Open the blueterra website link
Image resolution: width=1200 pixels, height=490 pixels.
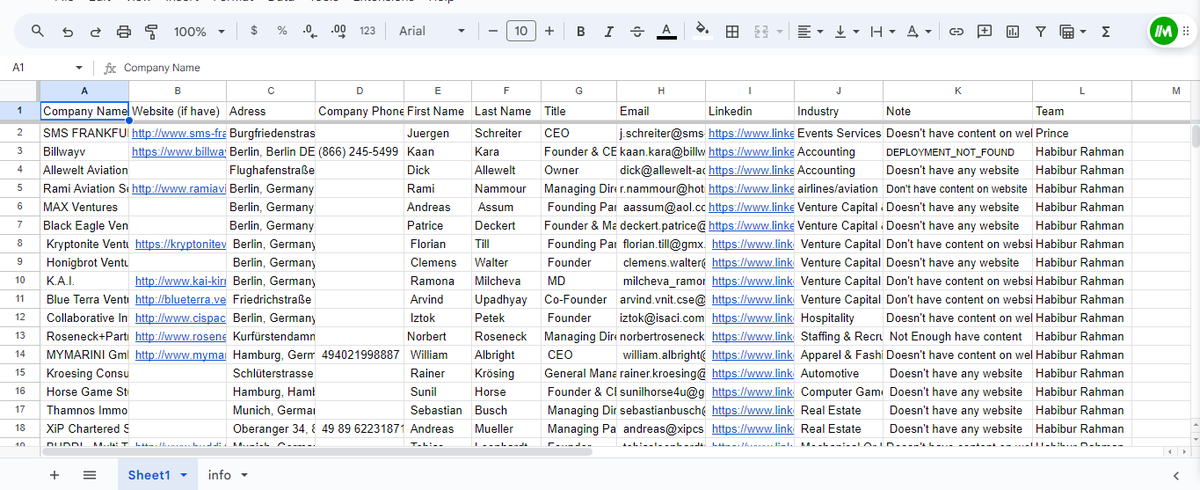coord(181,299)
